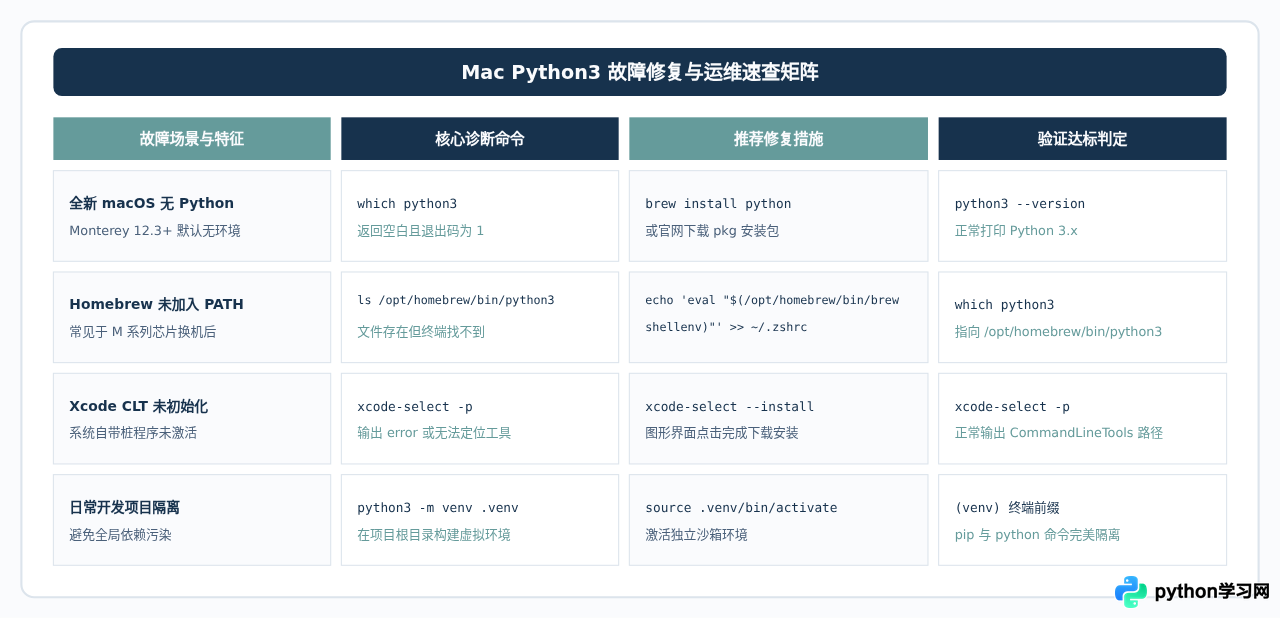Click the 'python学习网' site name
This screenshot has height=619, width=1280.
coord(1212,591)
